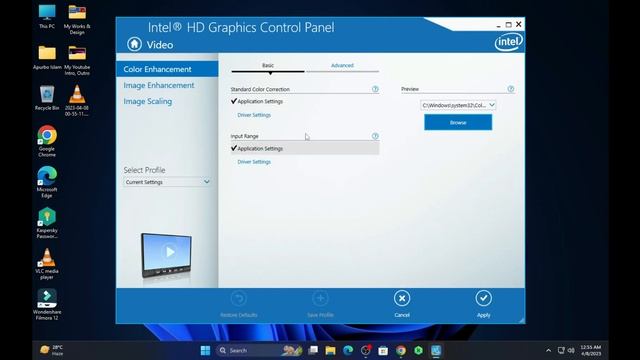Click the Home icon beside Video
Image resolution: width=640 pixels, height=360 pixels.
(134, 44)
